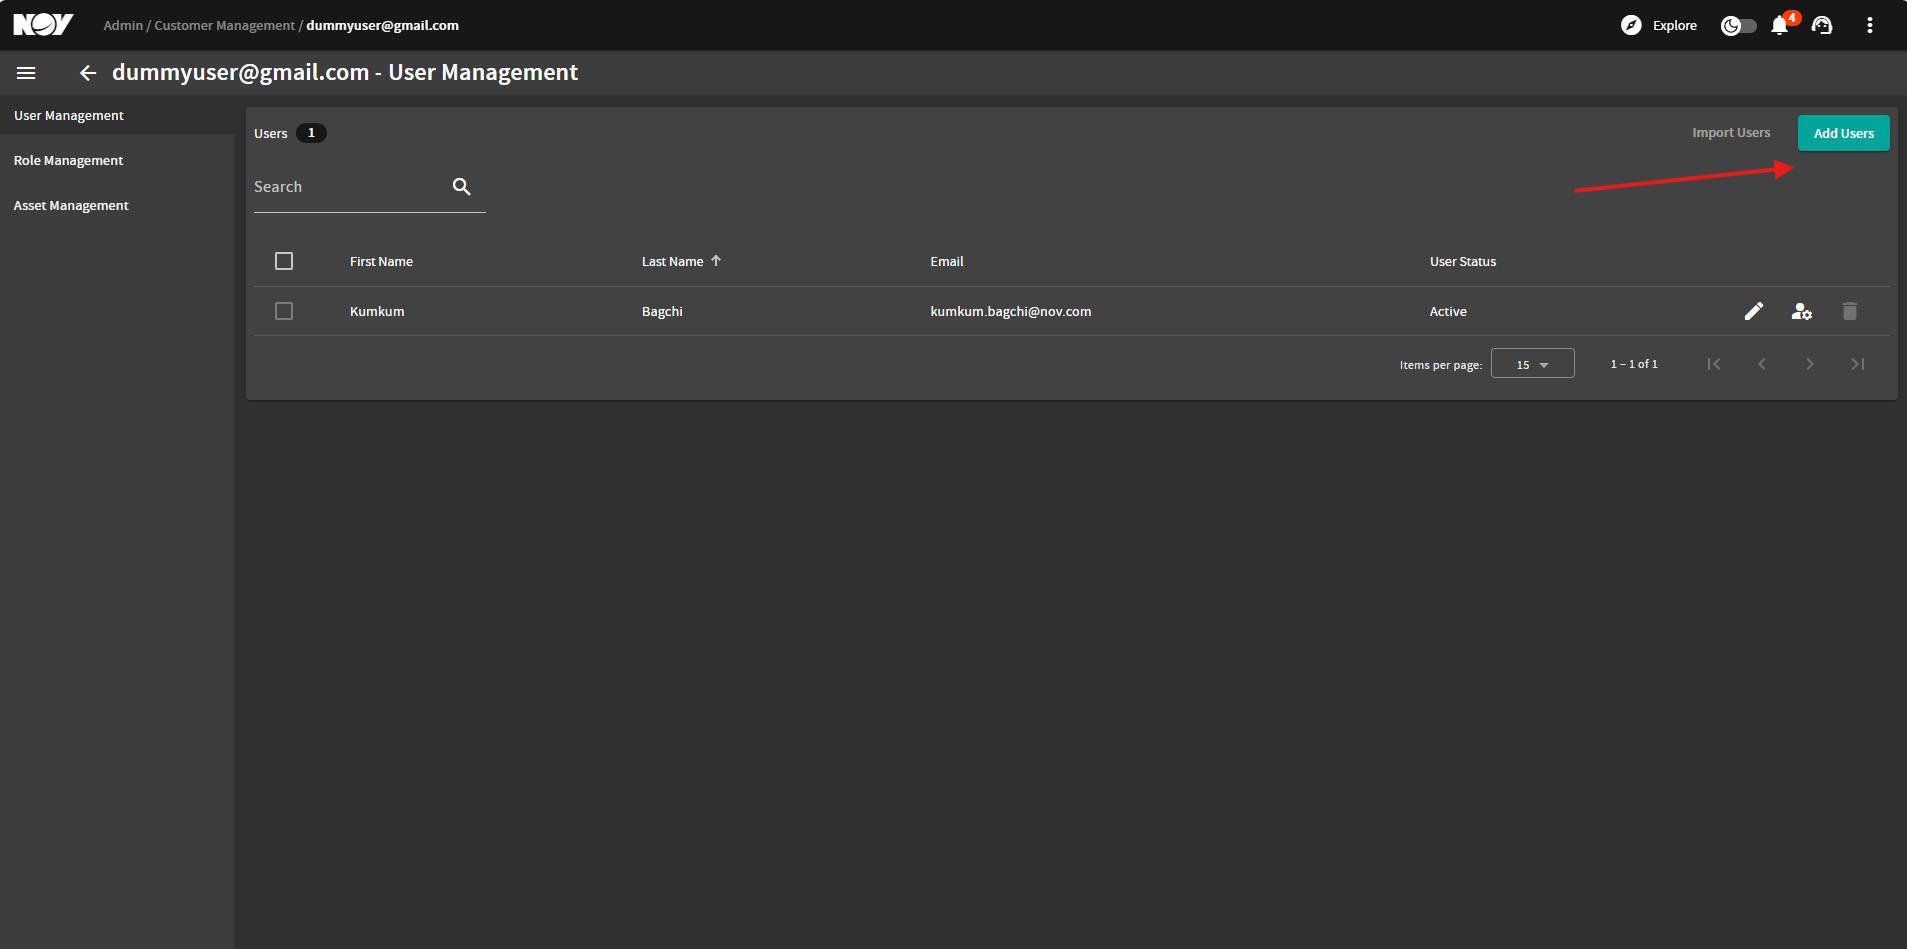Click the search magnifier icon
Screen dimensions: 1907x949
pyautogui.click(x=461, y=186)
